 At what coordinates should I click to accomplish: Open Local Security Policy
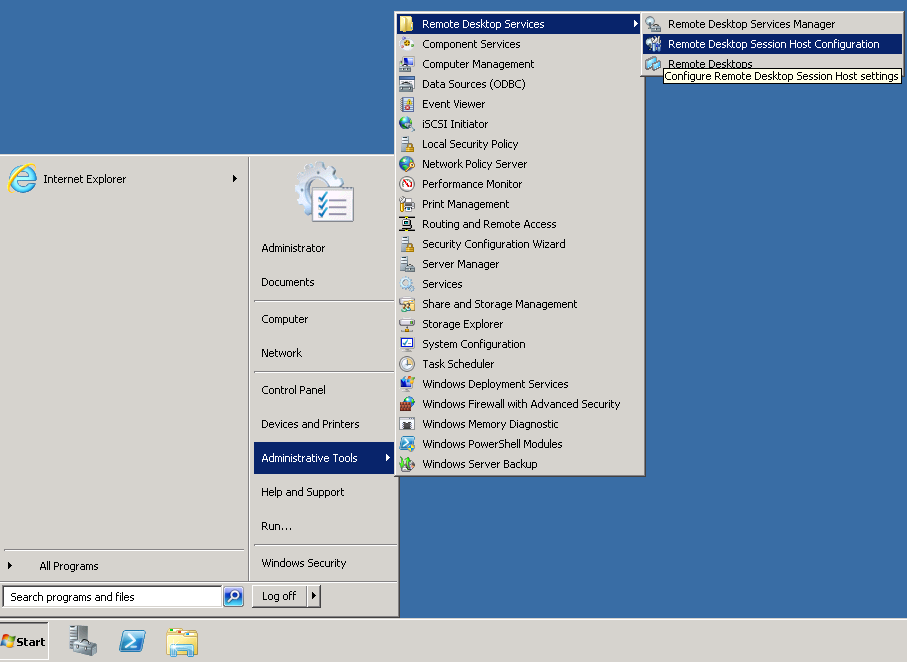[519, 144]
